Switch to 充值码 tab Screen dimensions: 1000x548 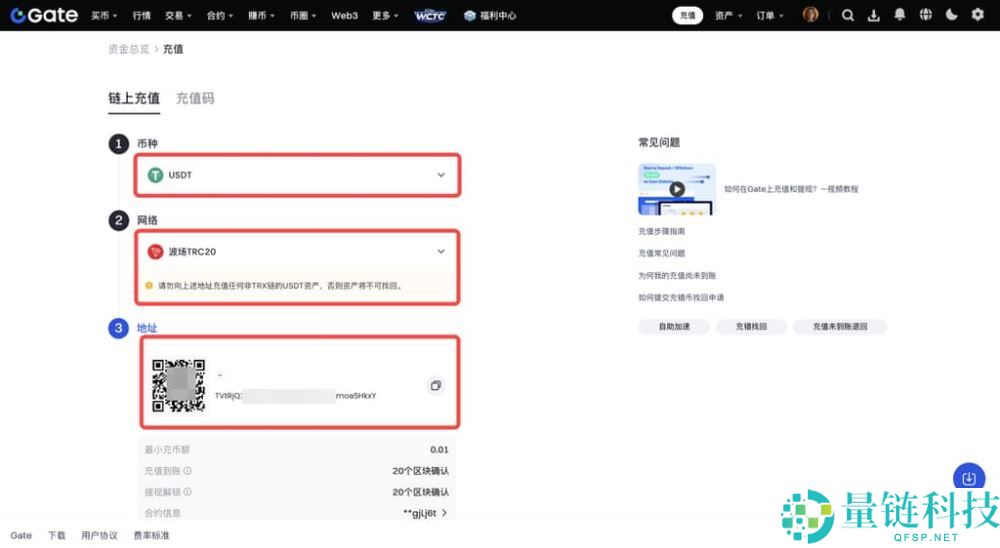click(195, 98)
